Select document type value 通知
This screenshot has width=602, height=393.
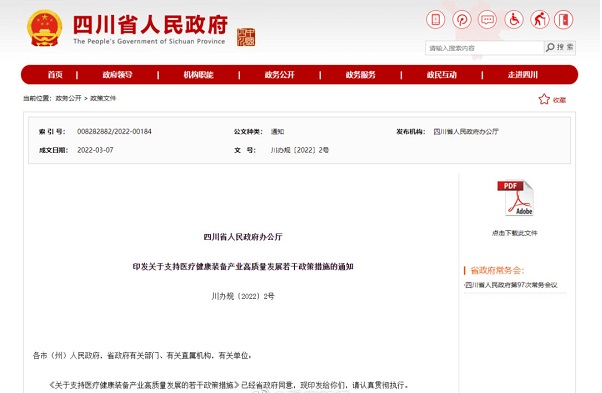coord(277,132)
